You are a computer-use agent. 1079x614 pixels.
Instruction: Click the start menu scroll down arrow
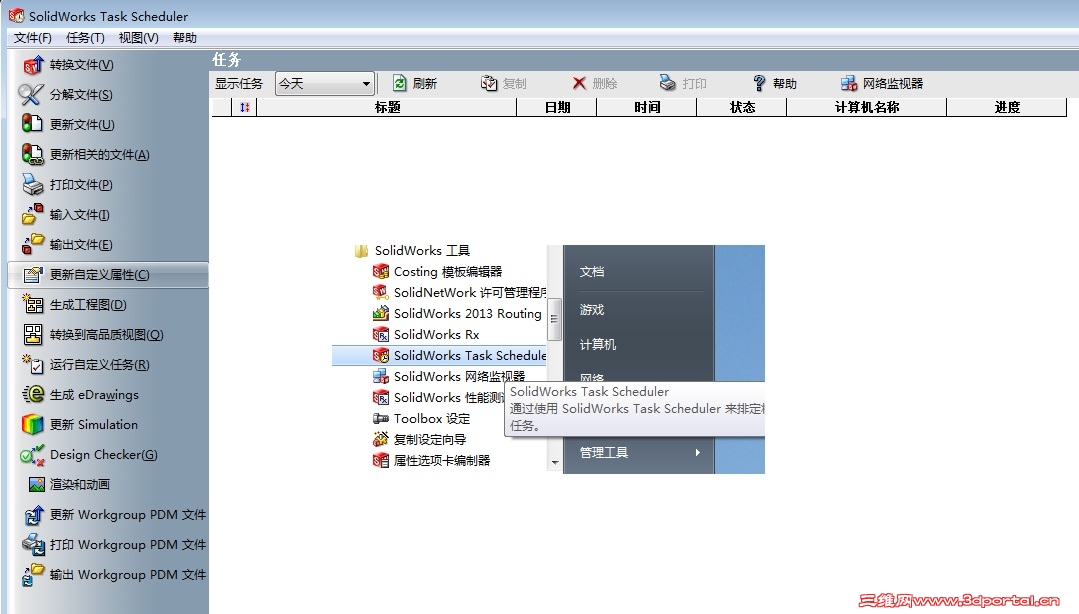click(555, 463)
